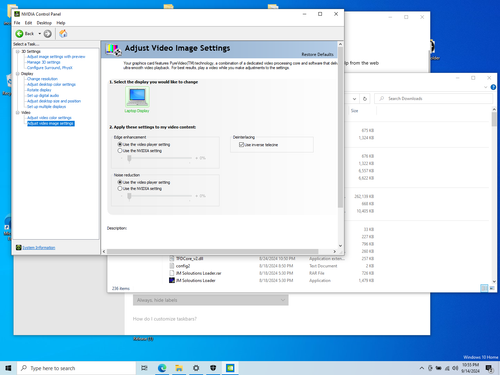
Task: Open Microsoft Edge from the taskbar
Action: tap(162, 368)
